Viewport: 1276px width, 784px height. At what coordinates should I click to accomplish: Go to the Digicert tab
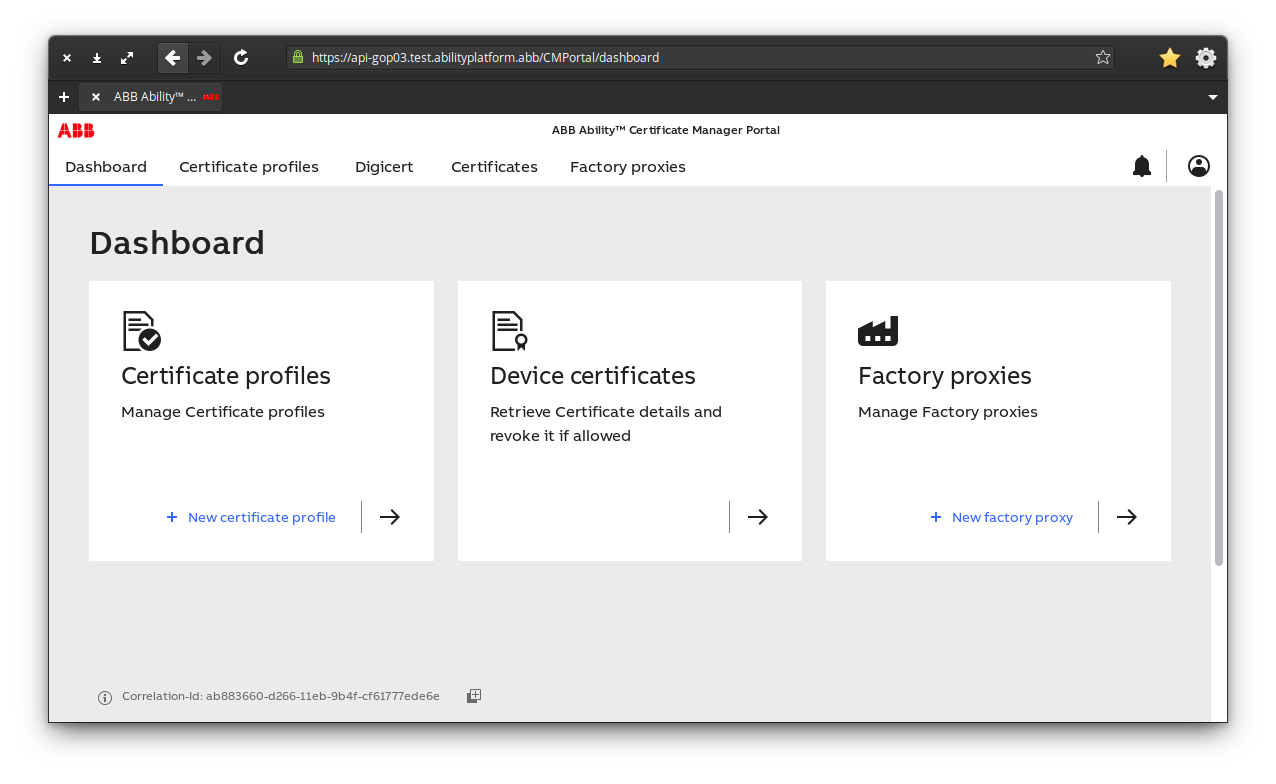(384, 167)
